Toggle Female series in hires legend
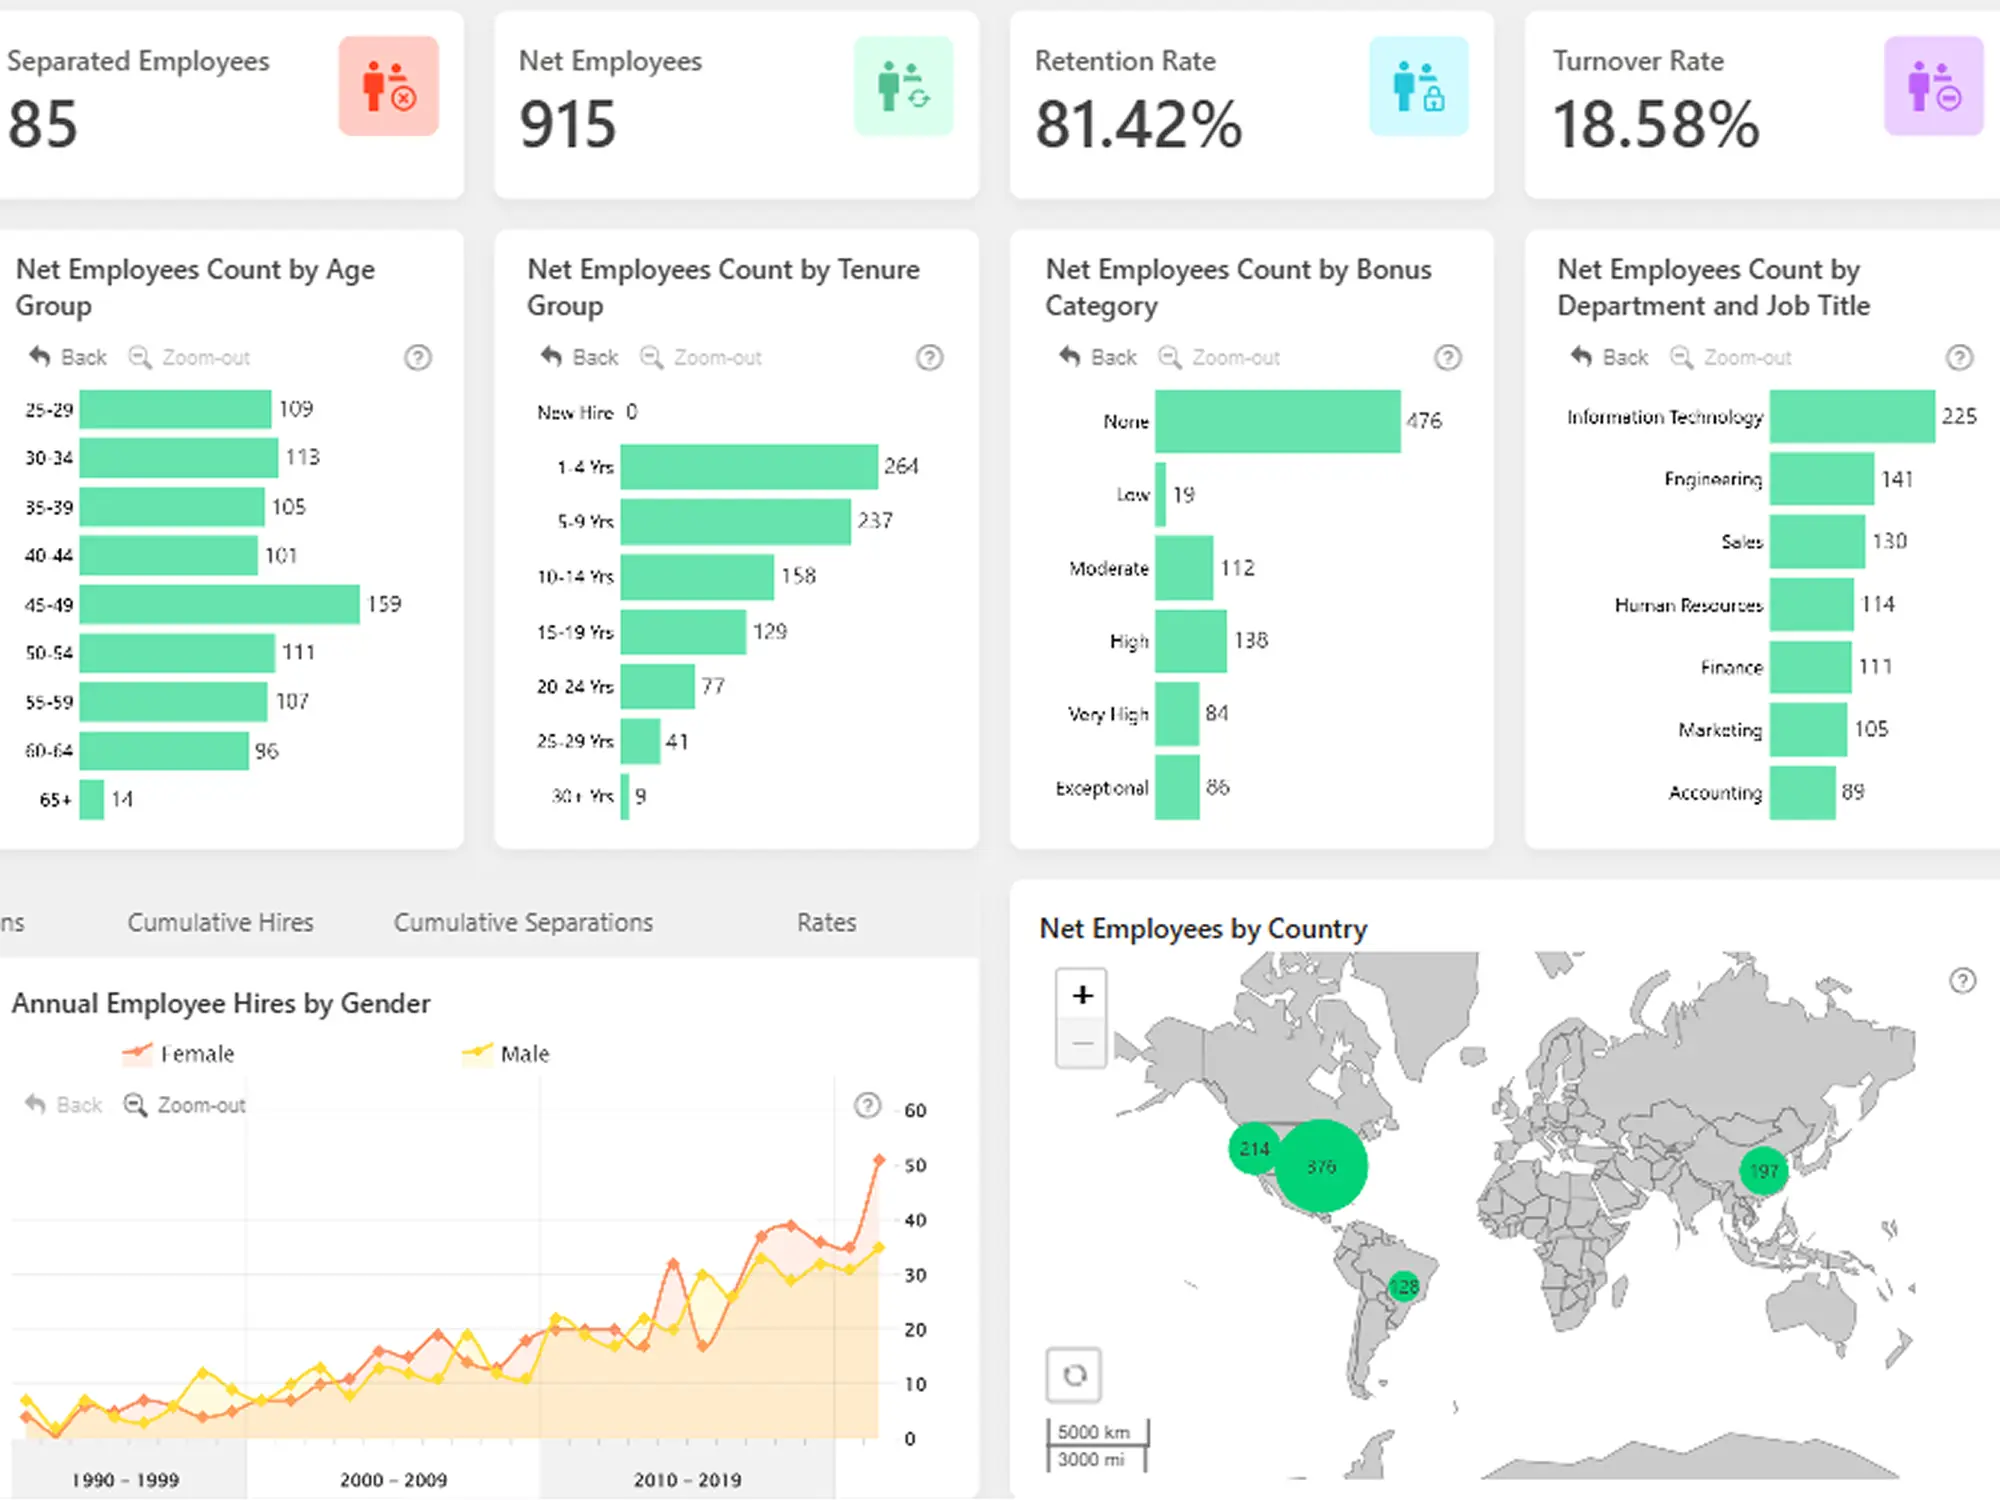Screen dimensions: 2000x1500 [x=180, y=1054]
